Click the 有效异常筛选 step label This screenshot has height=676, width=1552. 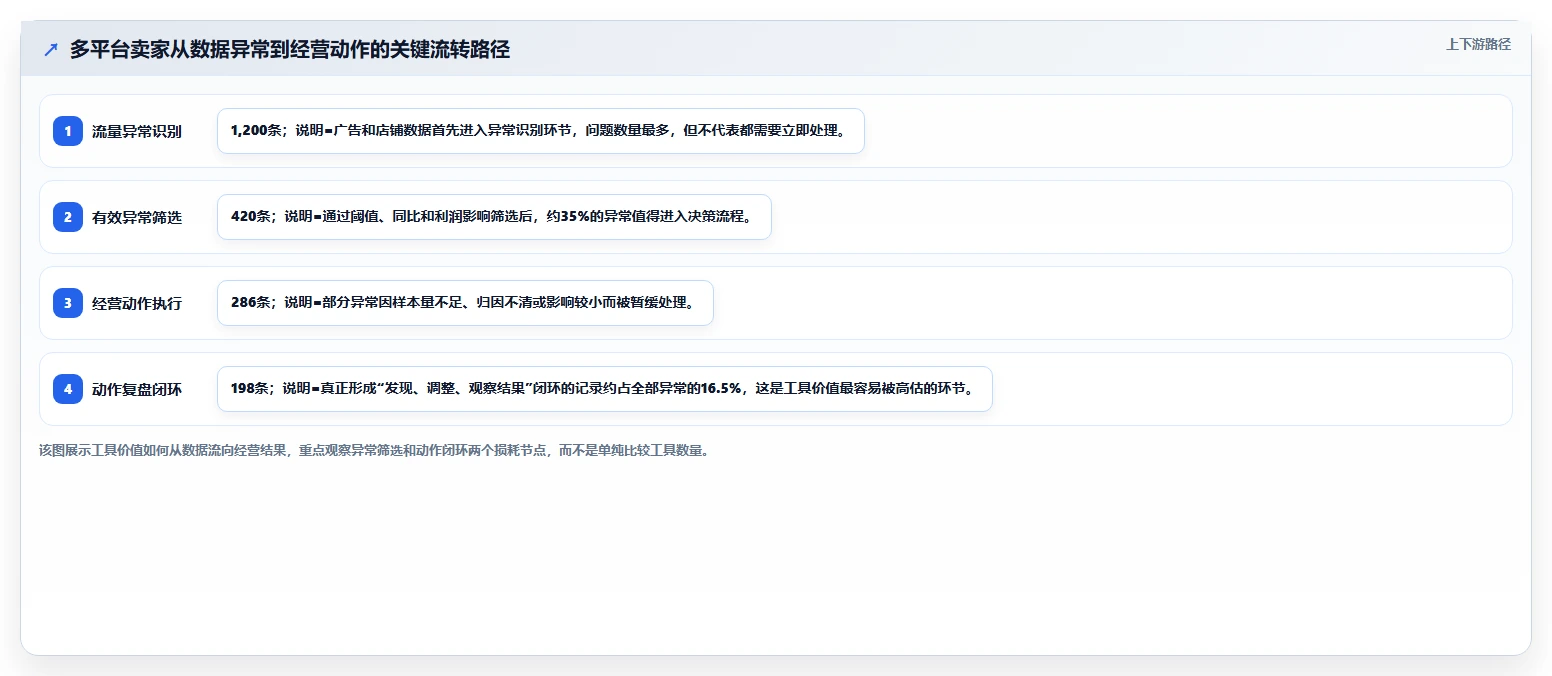(x=137, y=217)
